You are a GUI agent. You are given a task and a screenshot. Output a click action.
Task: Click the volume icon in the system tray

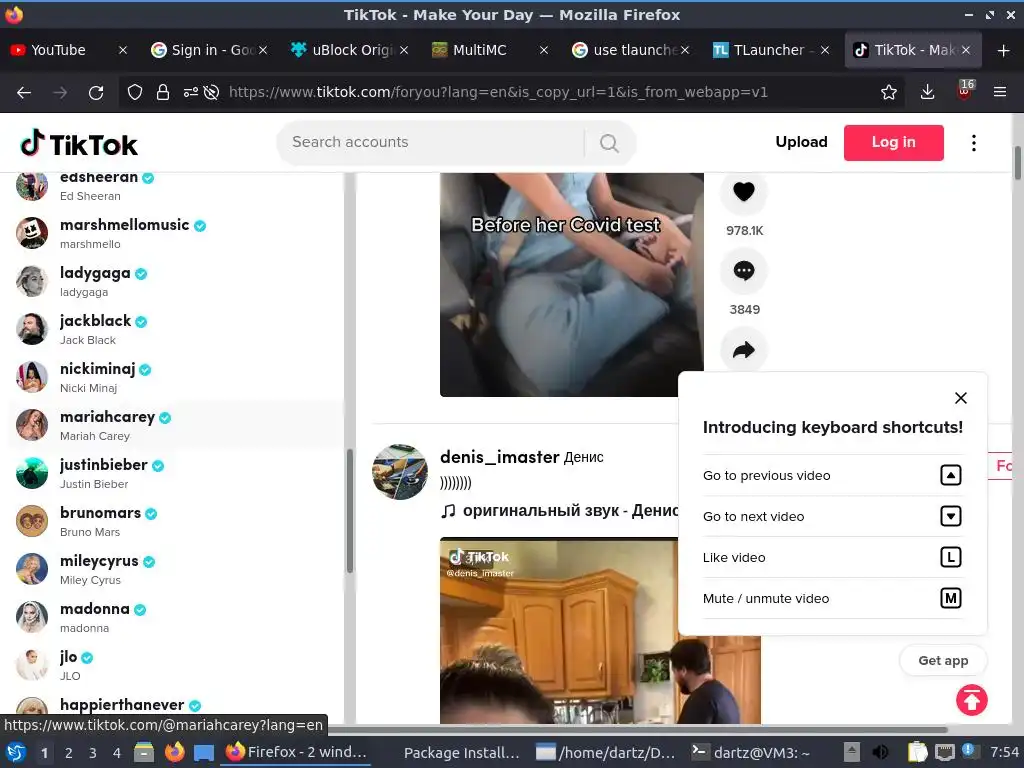point(880,752)
